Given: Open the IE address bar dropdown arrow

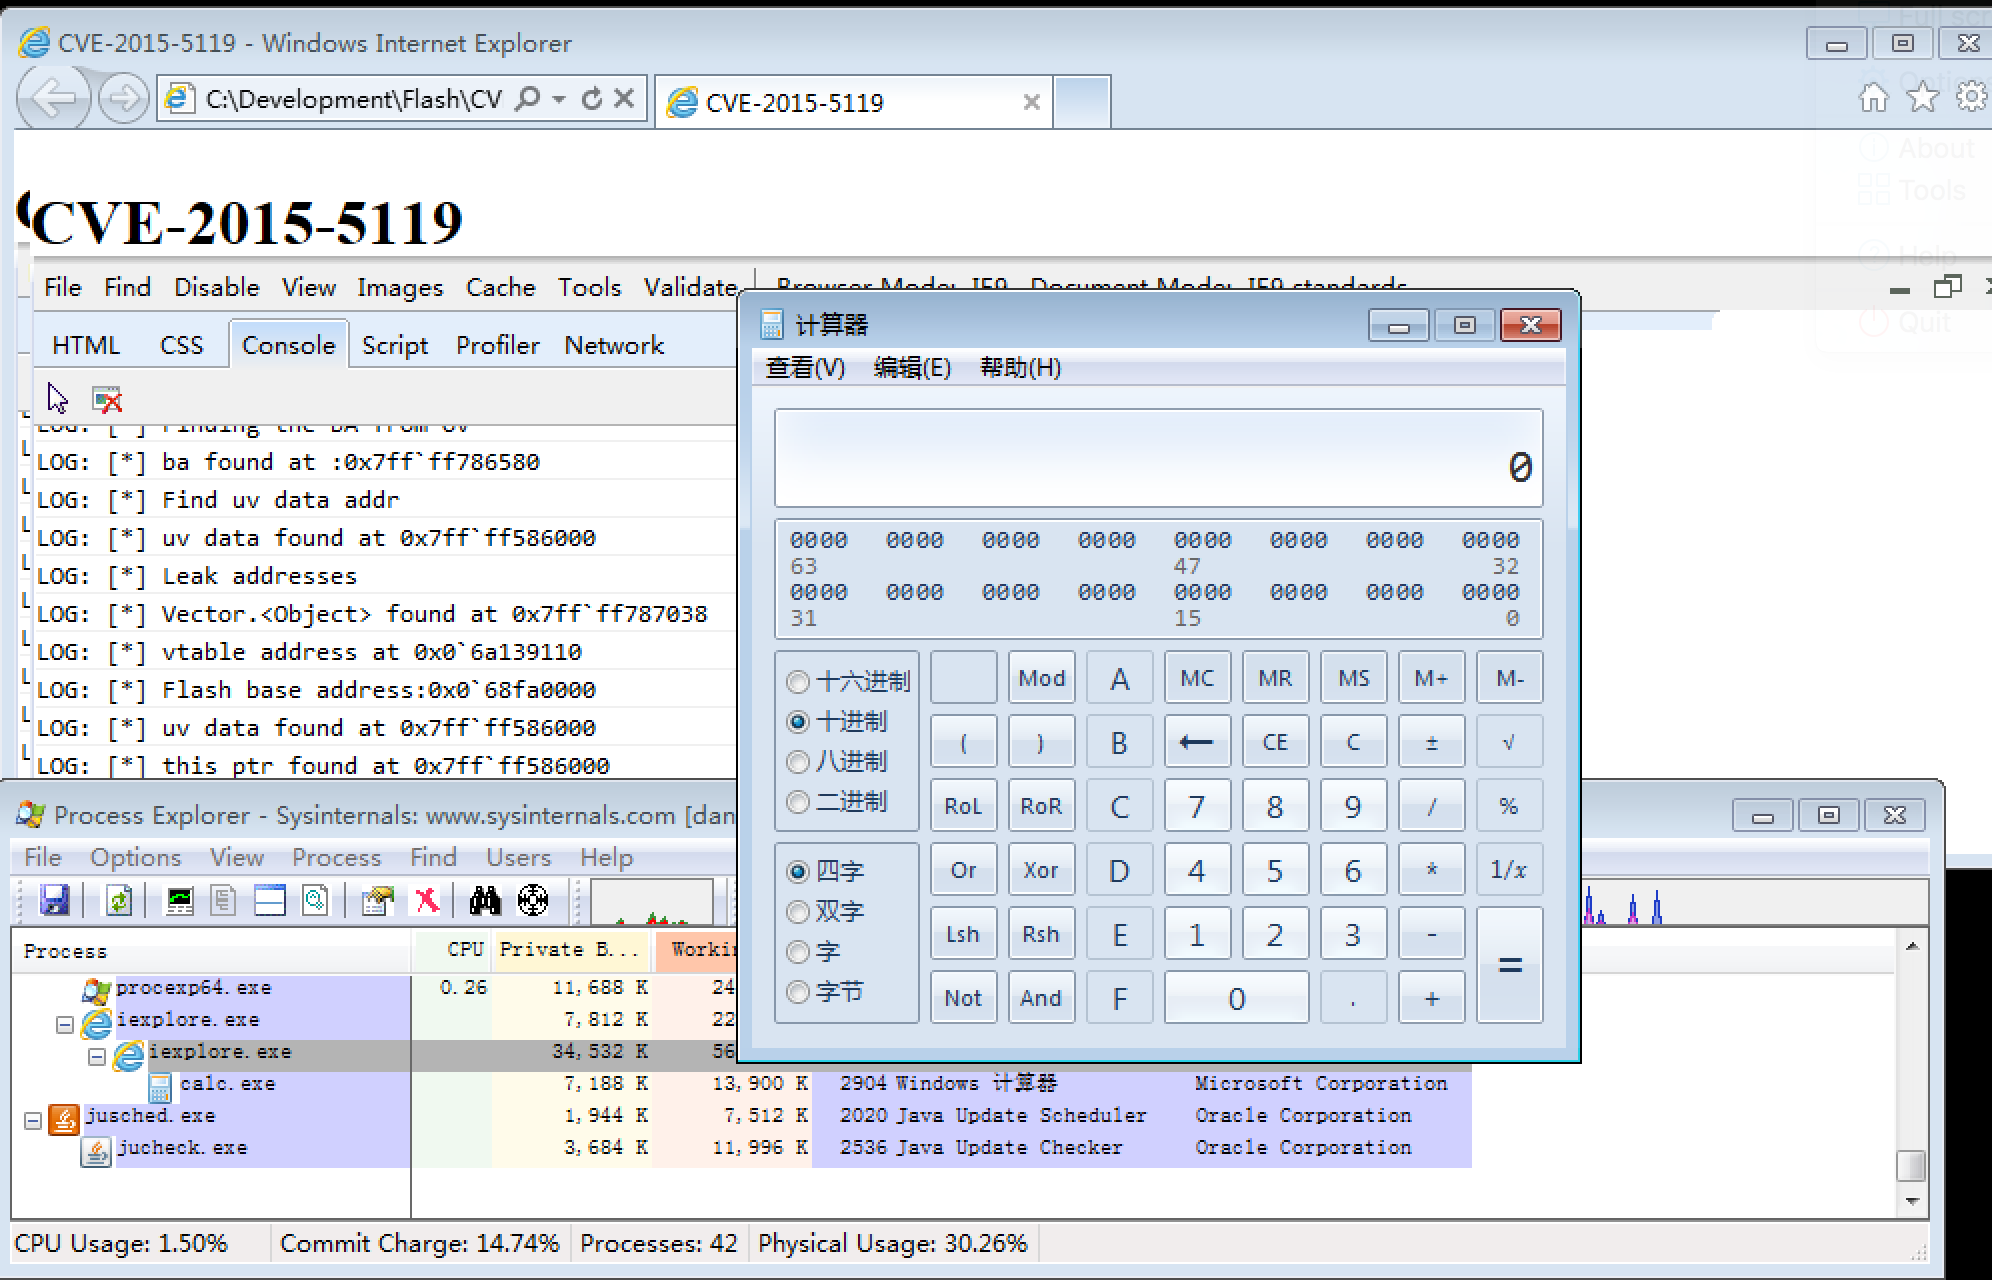Looking at the screenshot, I should (x=559, y=98).
